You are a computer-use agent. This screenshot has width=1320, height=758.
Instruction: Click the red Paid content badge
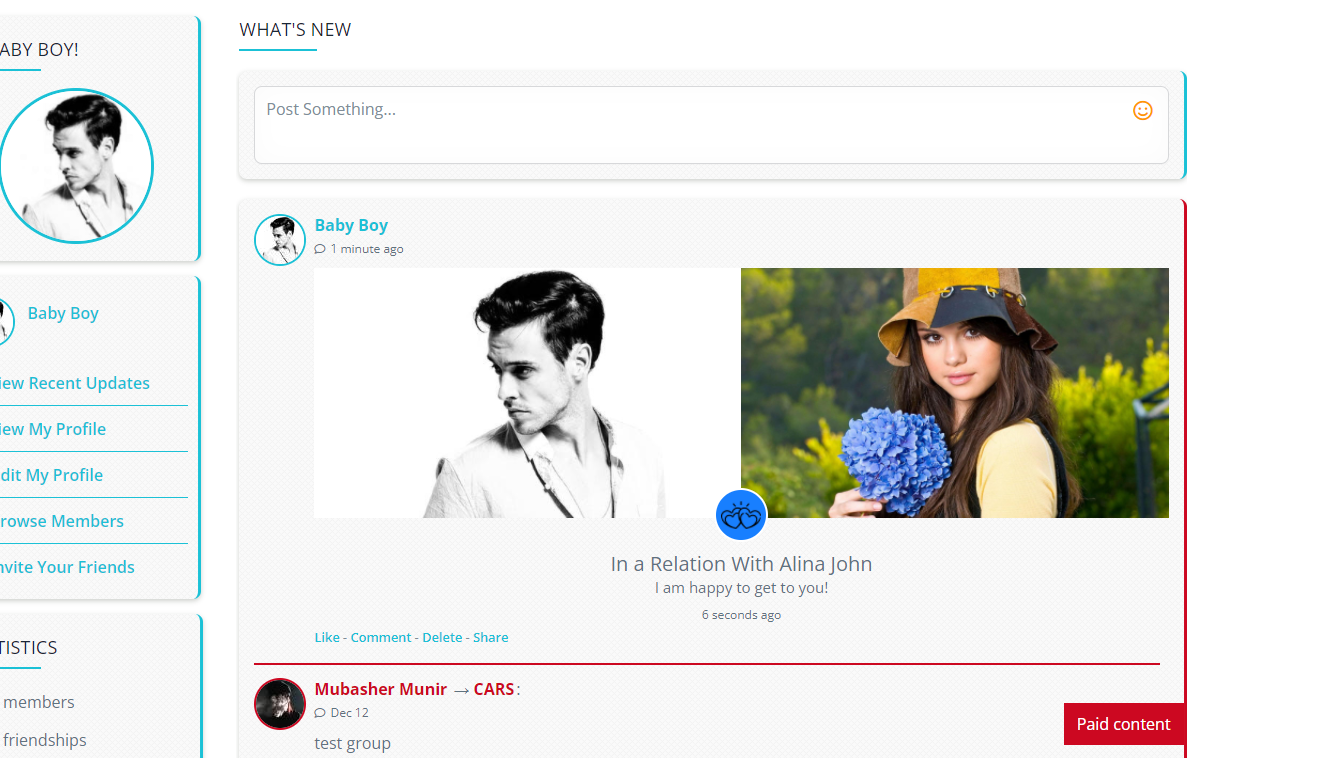(x=1123, y=724)
